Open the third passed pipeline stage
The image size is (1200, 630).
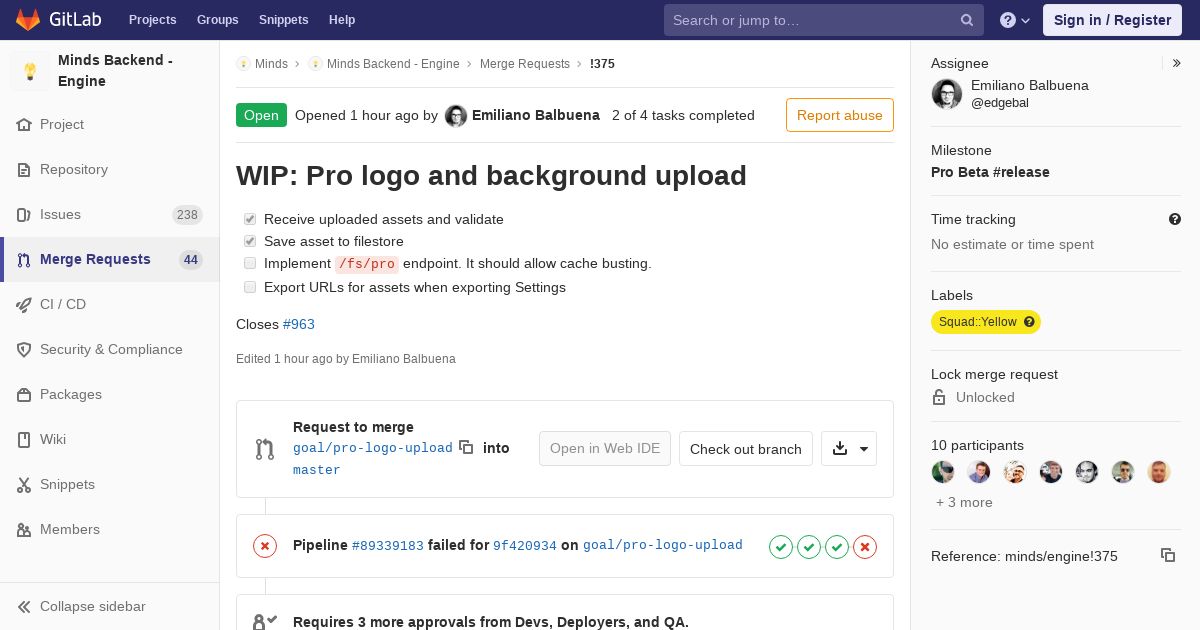(x=837, y=546)
